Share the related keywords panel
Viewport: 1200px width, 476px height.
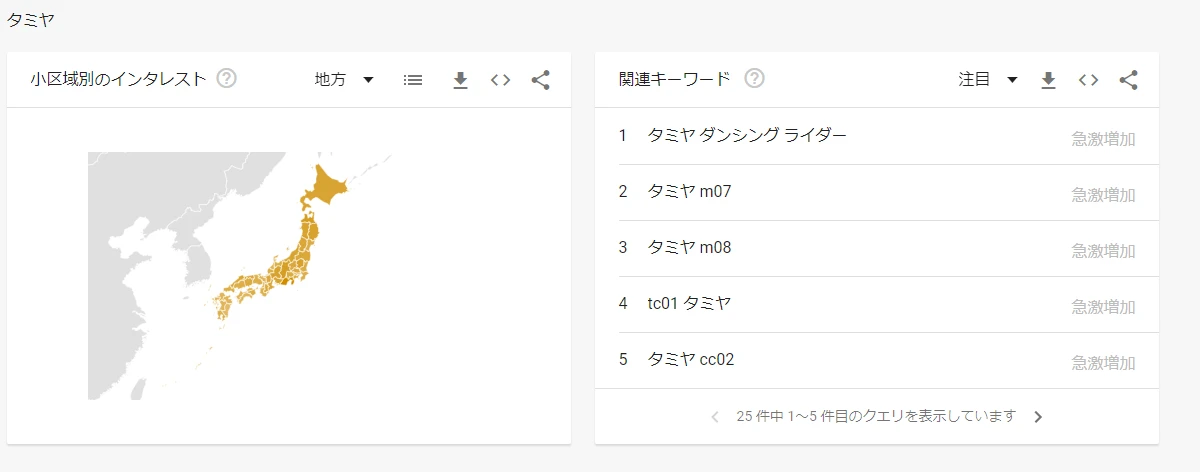(1129, 80)
